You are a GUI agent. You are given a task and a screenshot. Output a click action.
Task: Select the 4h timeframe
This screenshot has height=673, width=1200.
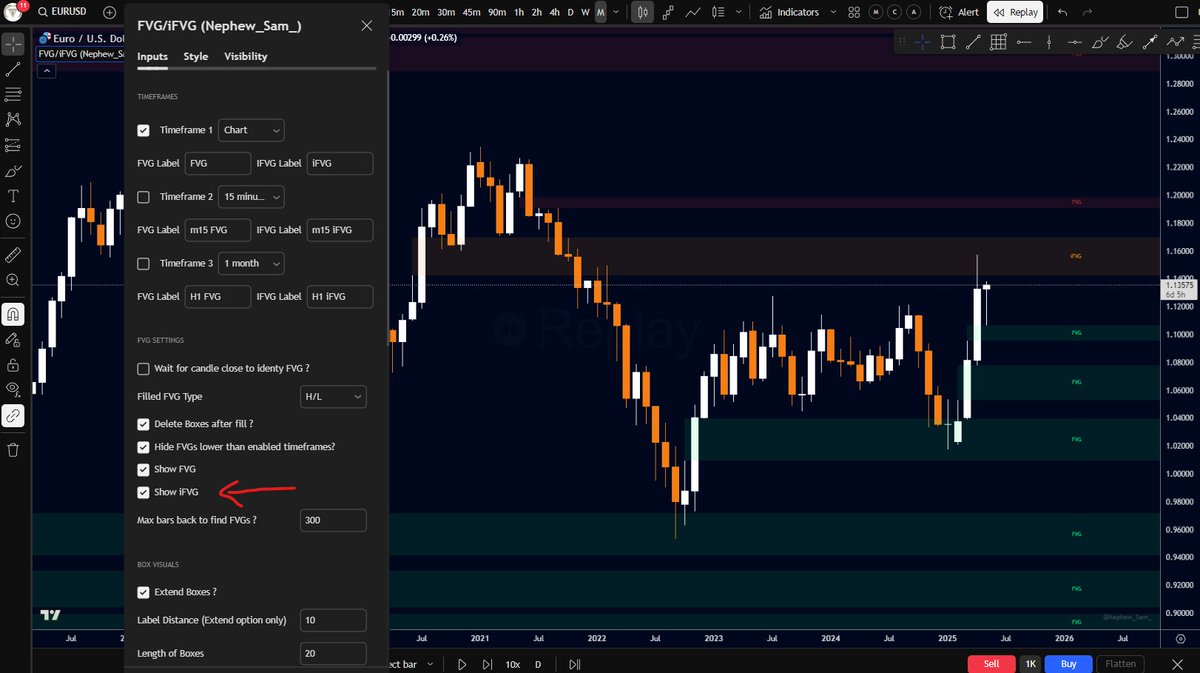click(x=554, y=13)
